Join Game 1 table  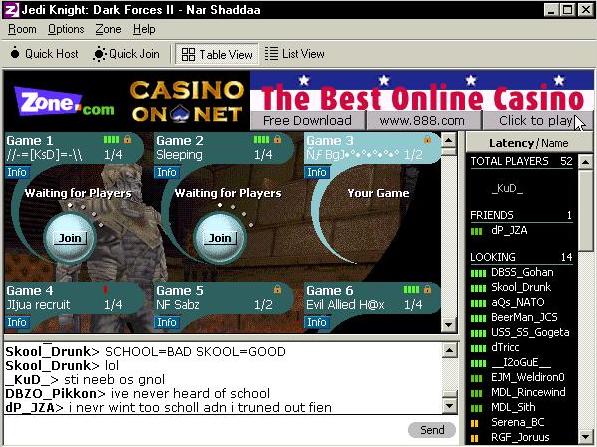[70, 238]
